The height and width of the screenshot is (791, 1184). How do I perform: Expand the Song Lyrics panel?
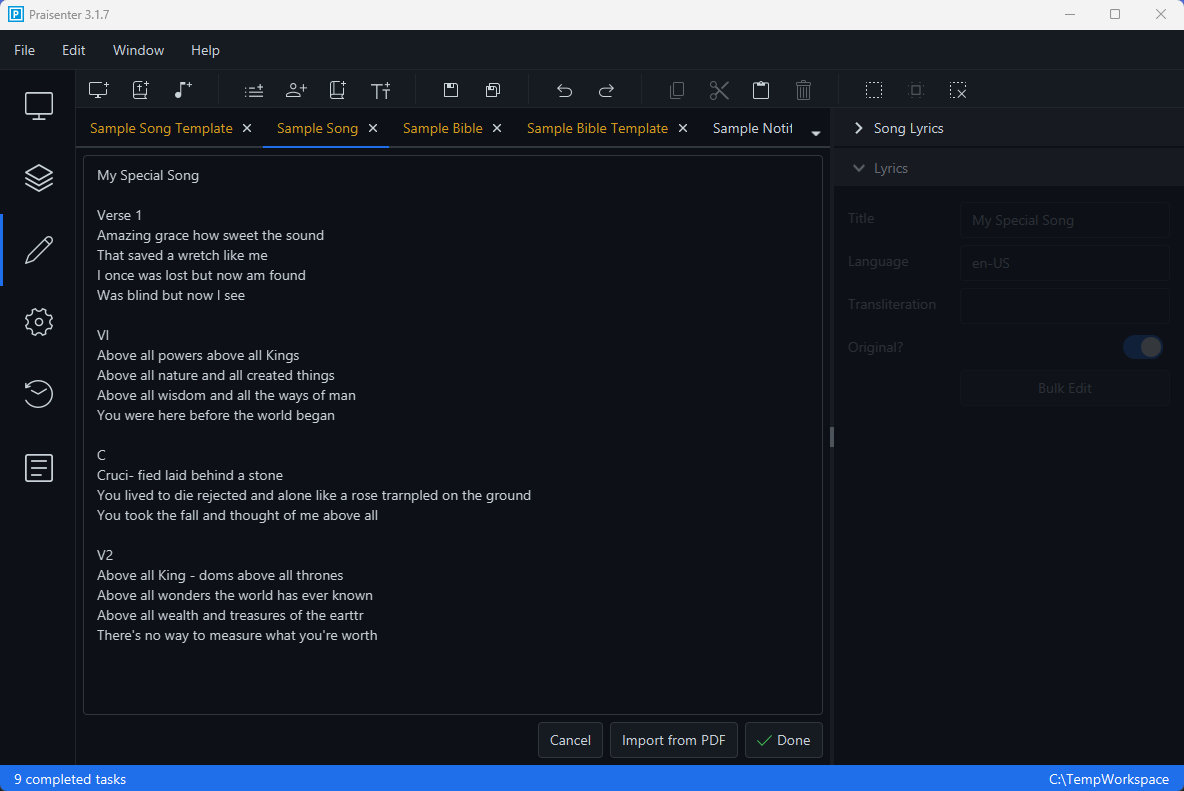point(858,128)
